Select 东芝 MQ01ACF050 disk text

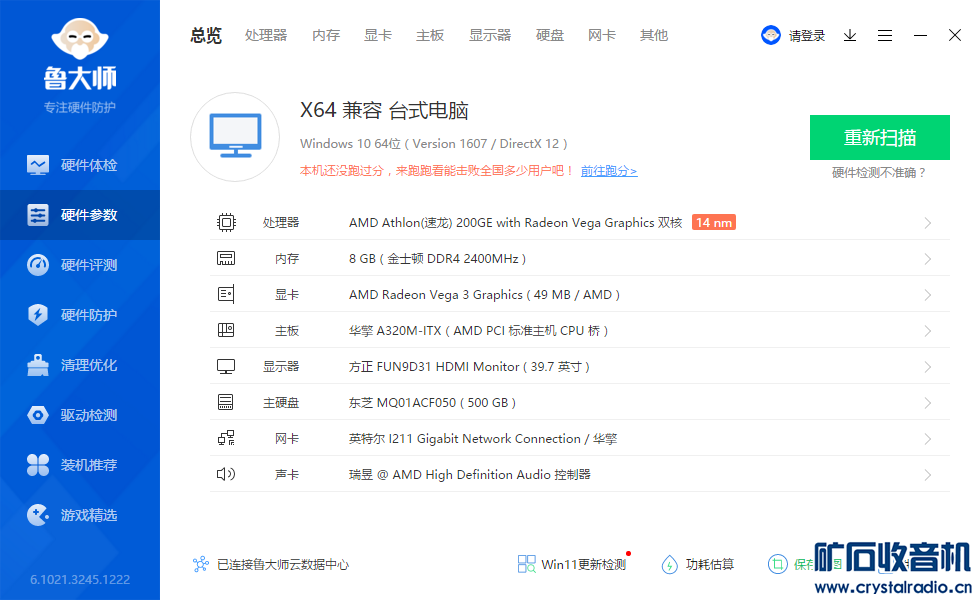tap(432, 402)
